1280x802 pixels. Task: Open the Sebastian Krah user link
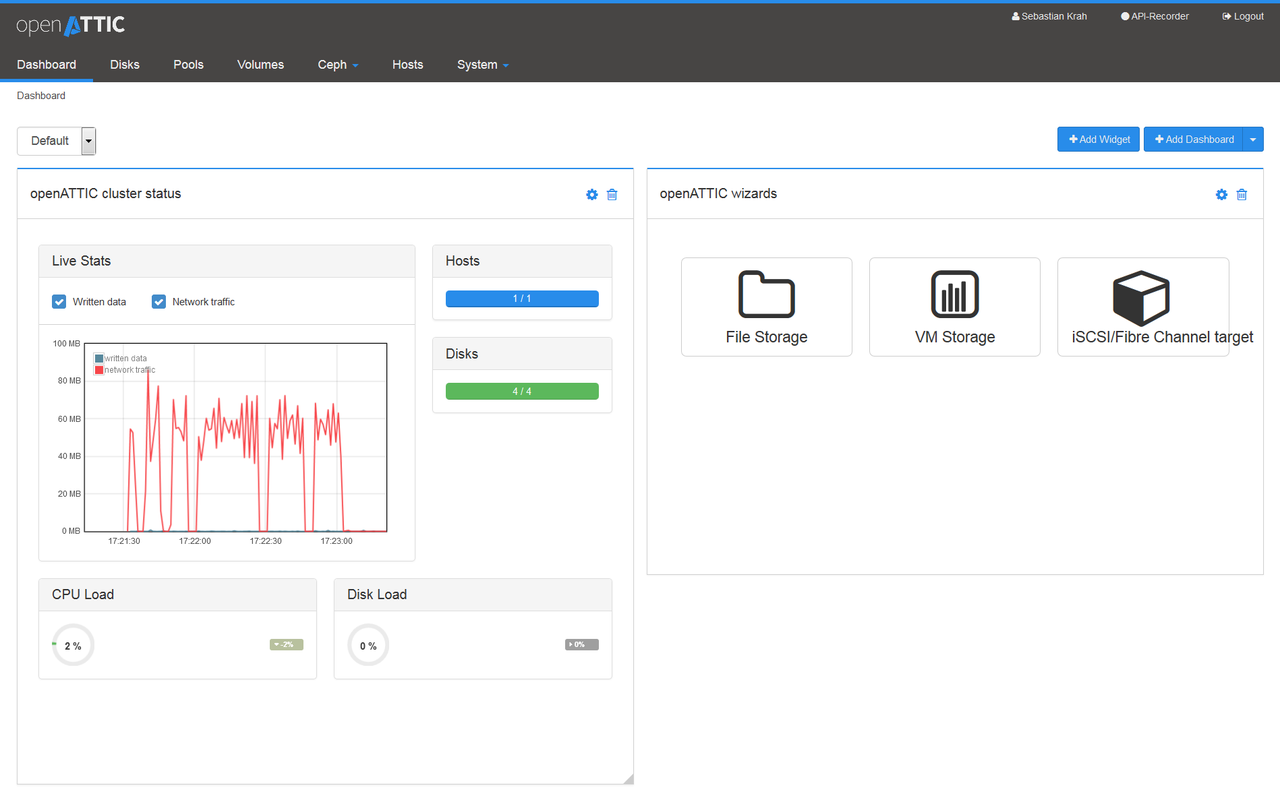(x=1049, y=17)
